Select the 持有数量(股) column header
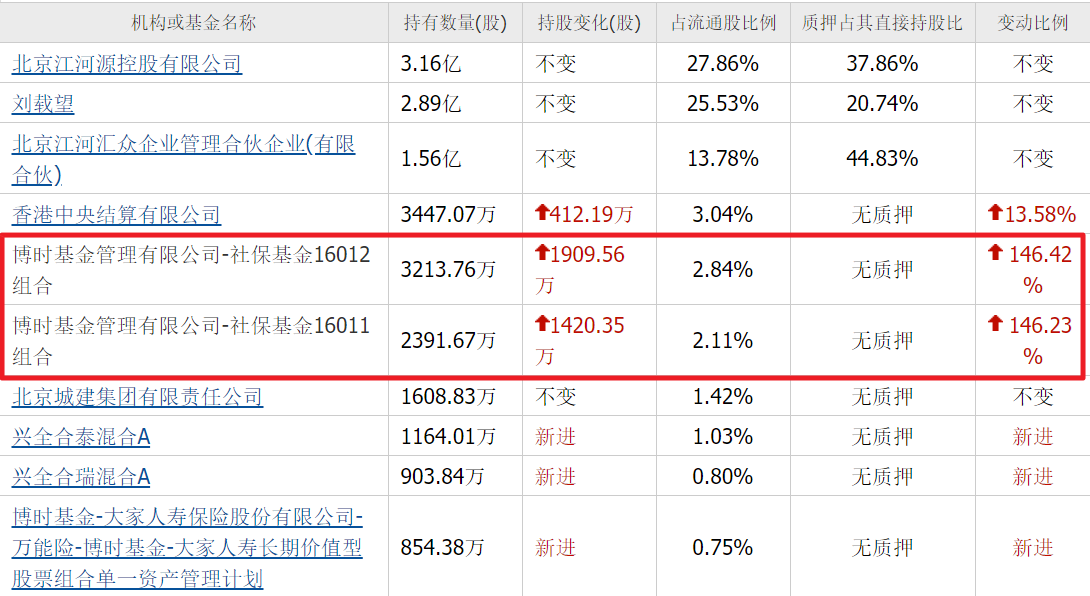The width and height of the screenshot is (1090, 596). 455,23
